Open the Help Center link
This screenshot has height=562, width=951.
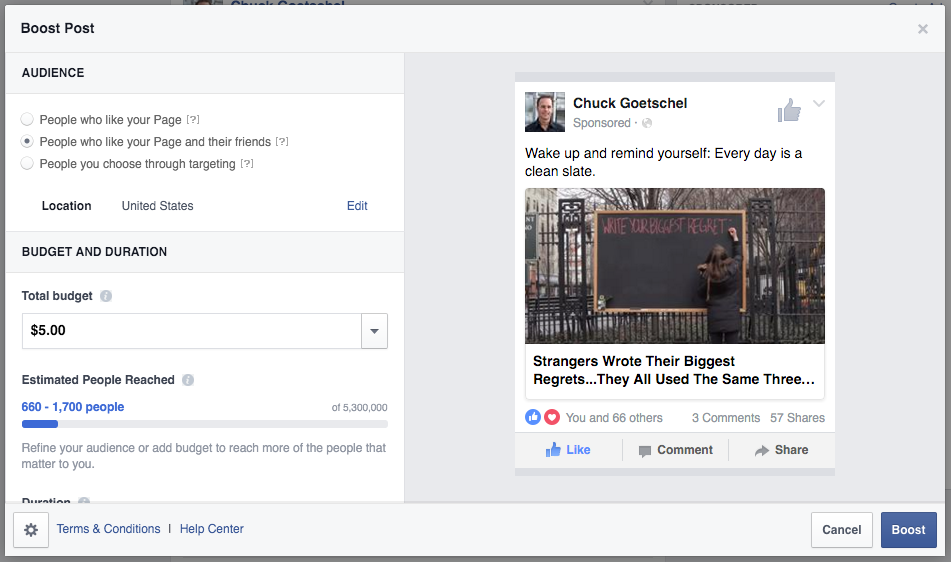click(212, 529)
